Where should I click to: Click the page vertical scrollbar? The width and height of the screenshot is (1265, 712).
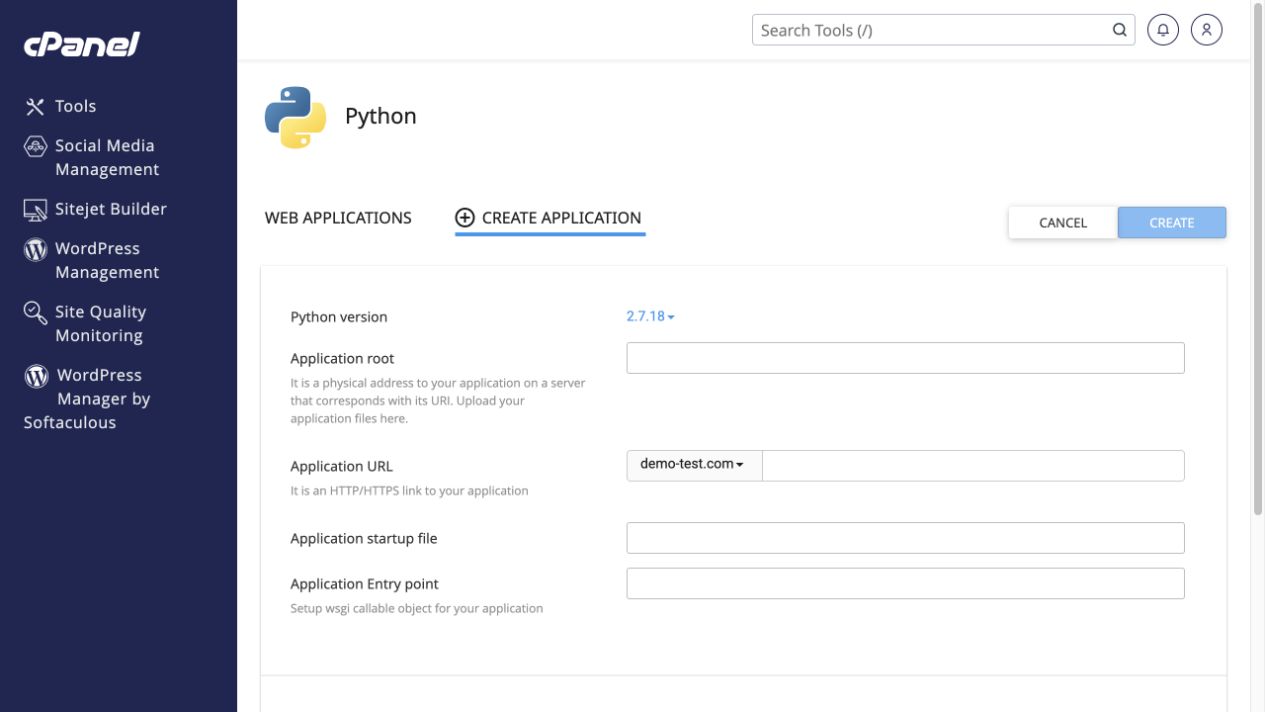tap(1258, 260)
